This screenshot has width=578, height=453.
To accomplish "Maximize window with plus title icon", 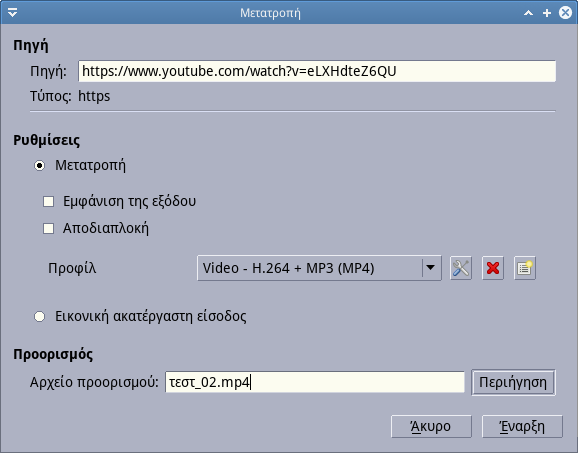I will 547,13.
